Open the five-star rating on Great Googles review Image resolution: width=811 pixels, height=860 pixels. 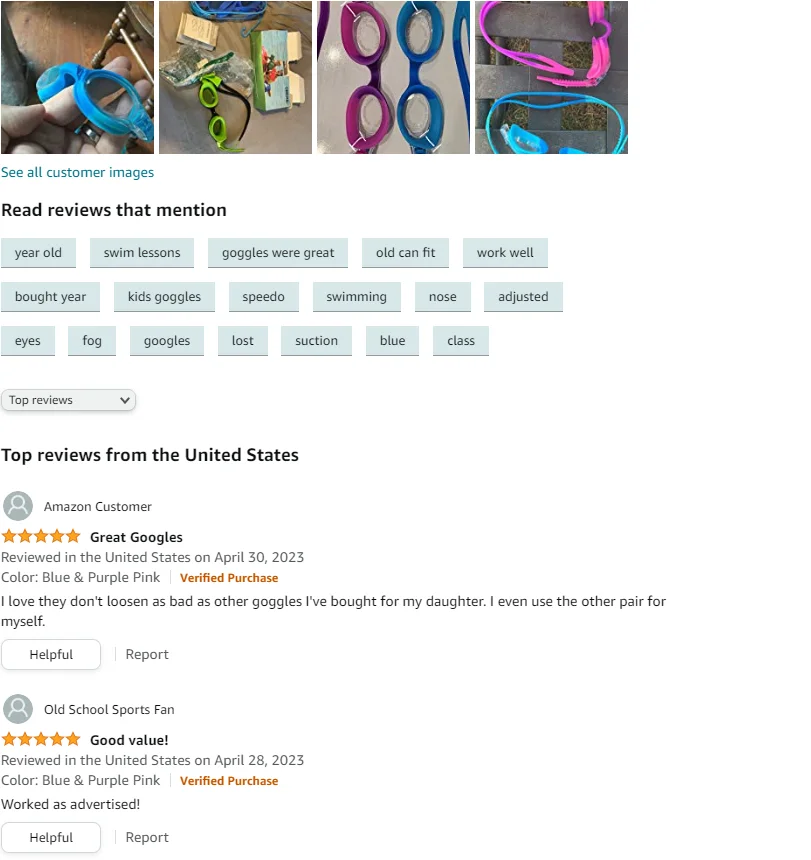(x=41, y=536)
